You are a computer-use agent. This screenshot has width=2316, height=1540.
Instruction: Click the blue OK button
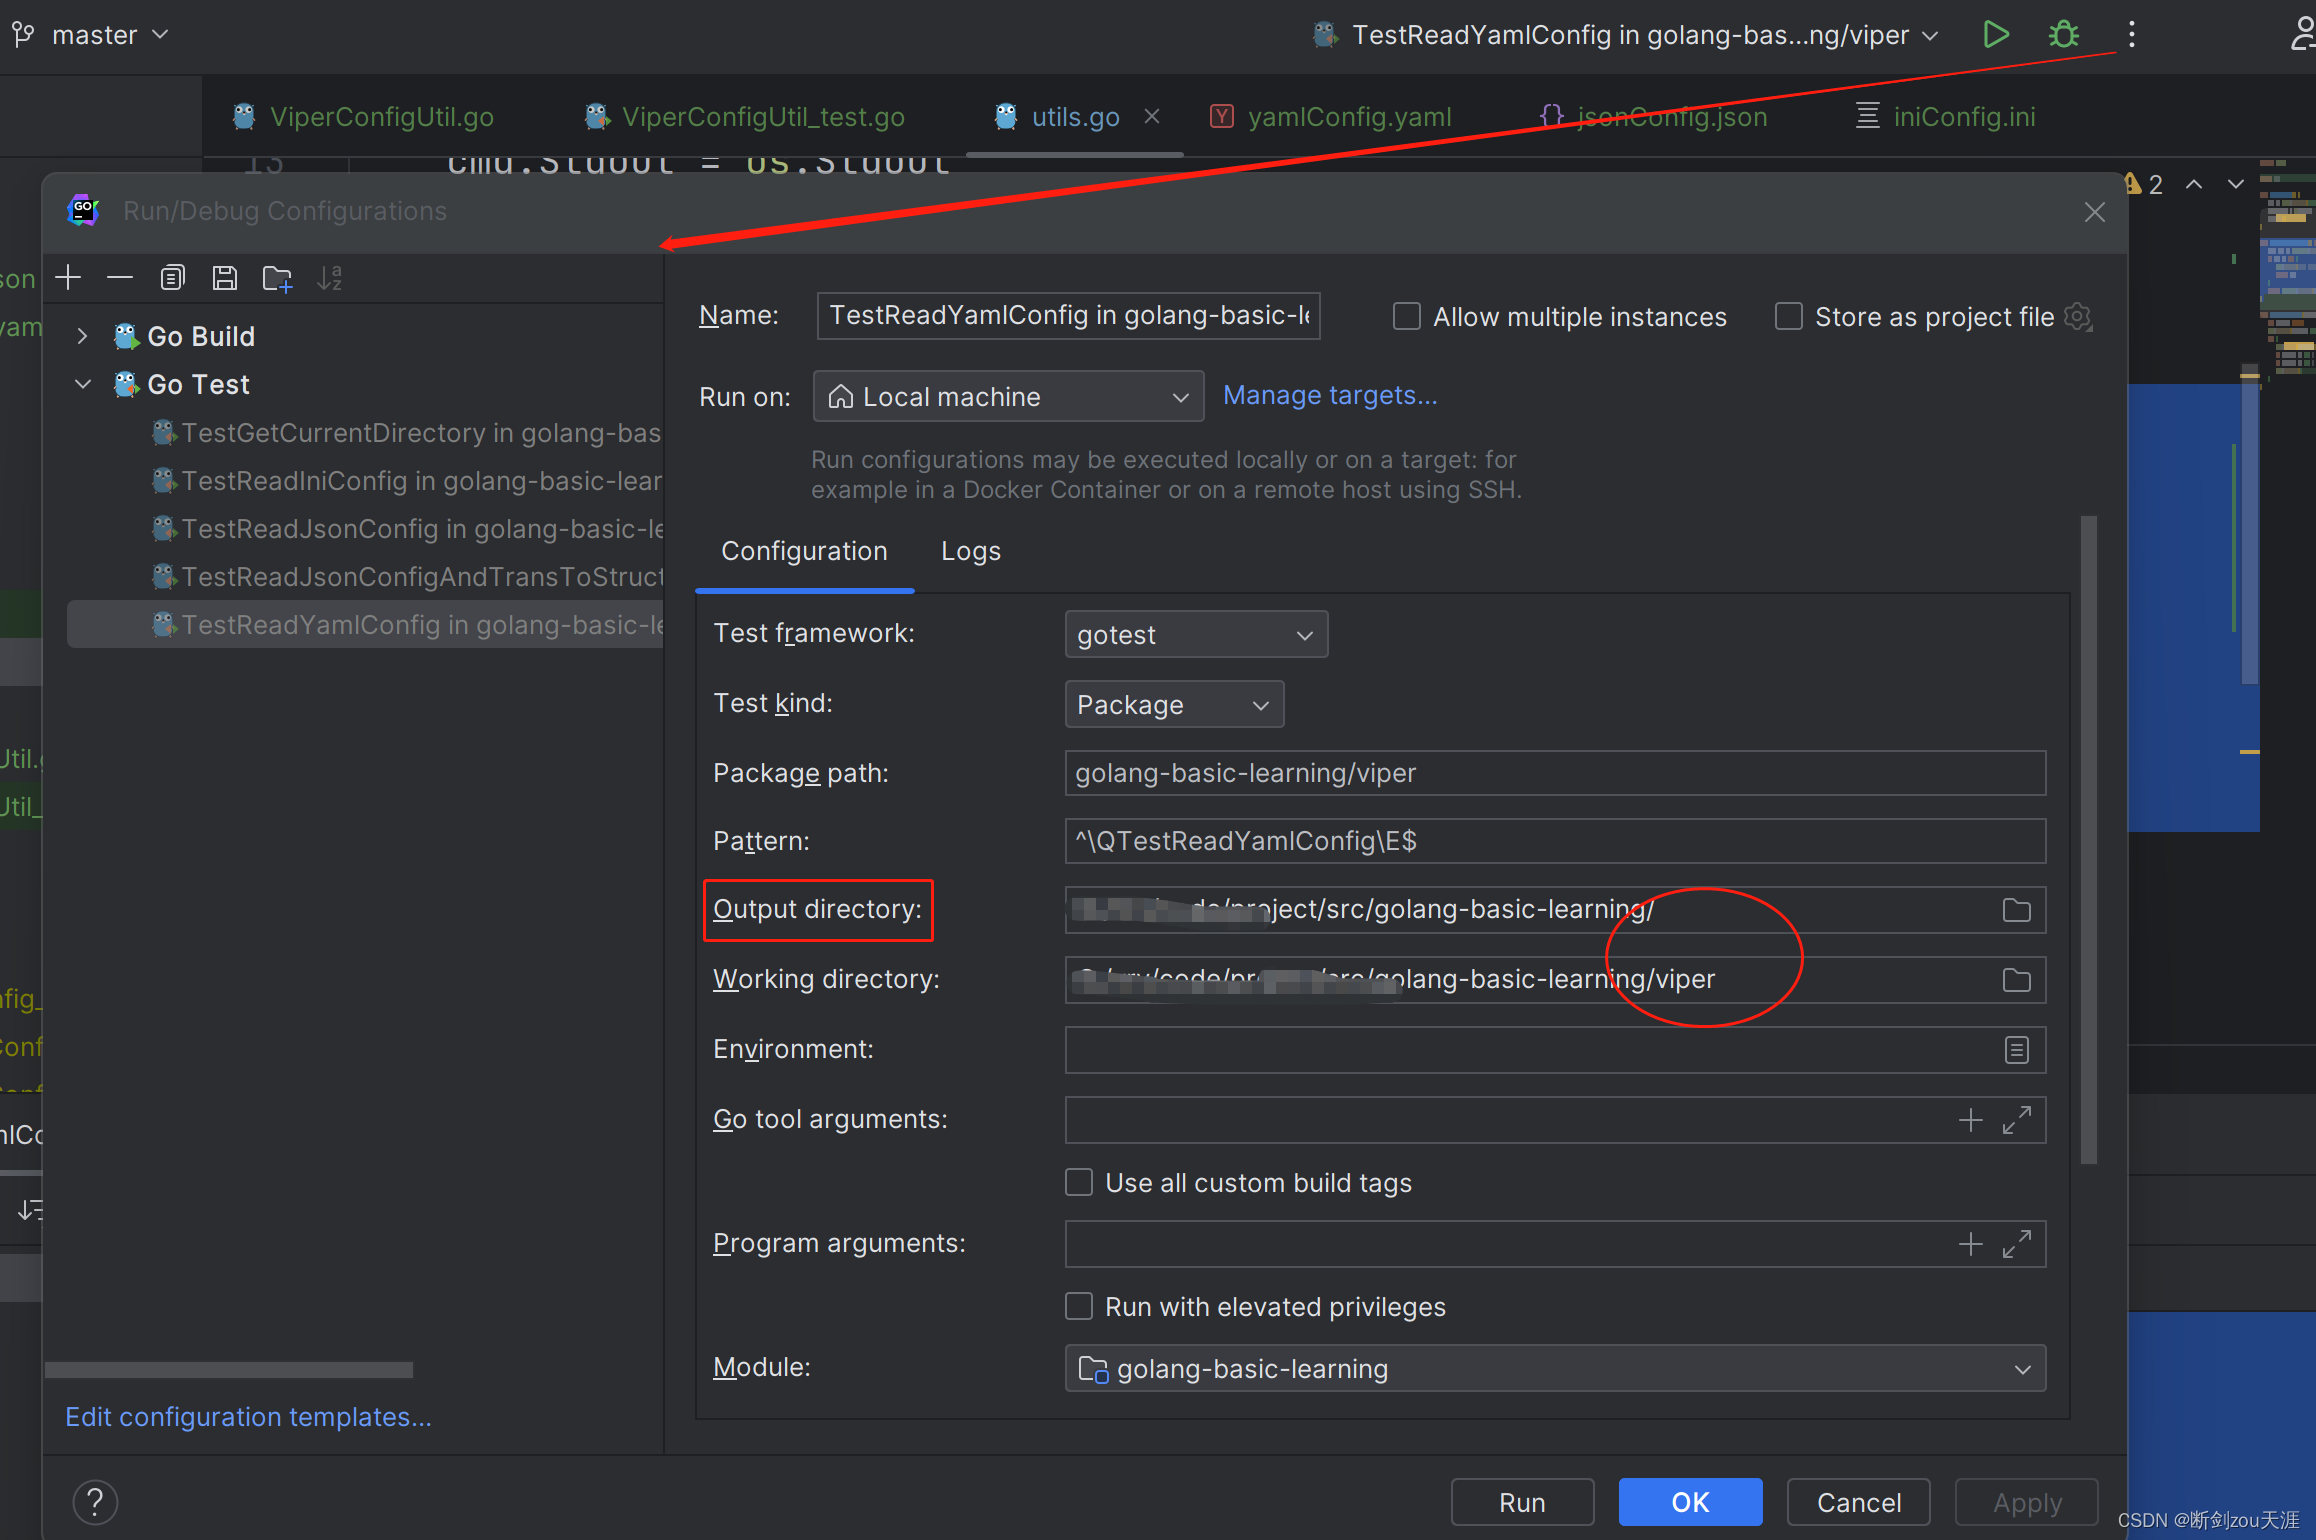[1690, 1502]
